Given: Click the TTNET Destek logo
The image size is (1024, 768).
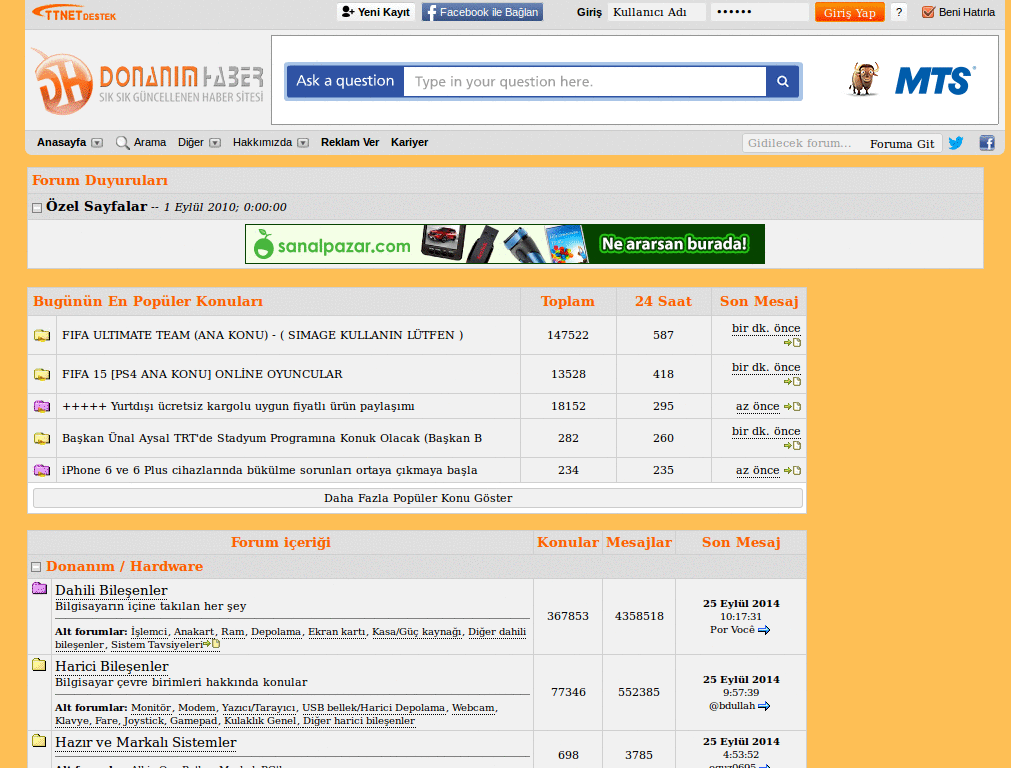Looking at the screenshot, I should (74, 12).
